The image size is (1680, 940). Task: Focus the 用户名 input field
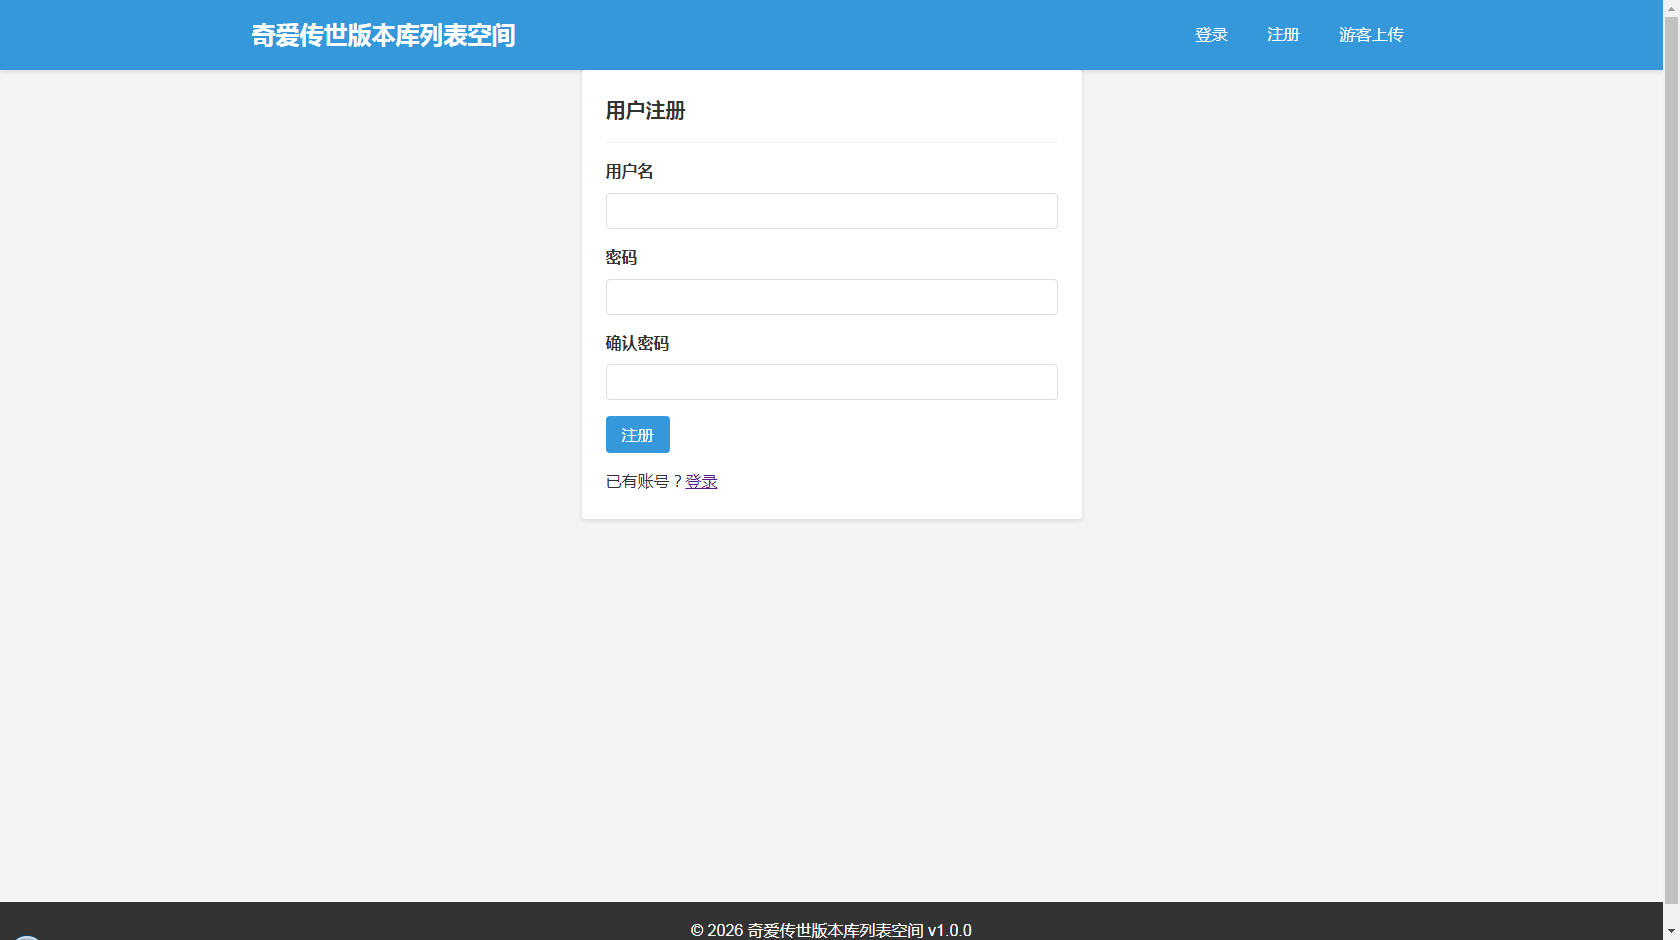click(x=831, y=211)
